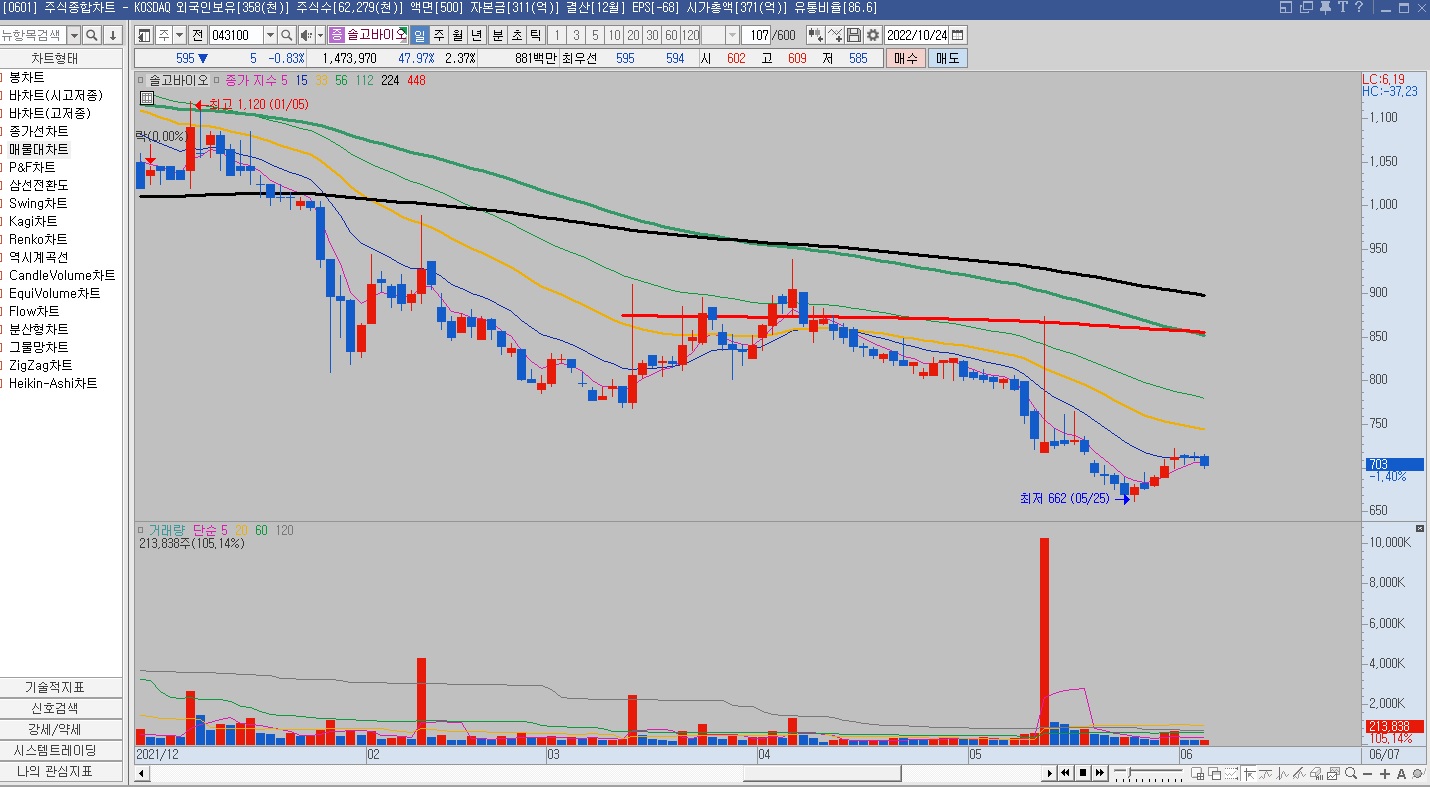Select CandleVolume차트 chart type

(x=62, y=275)
